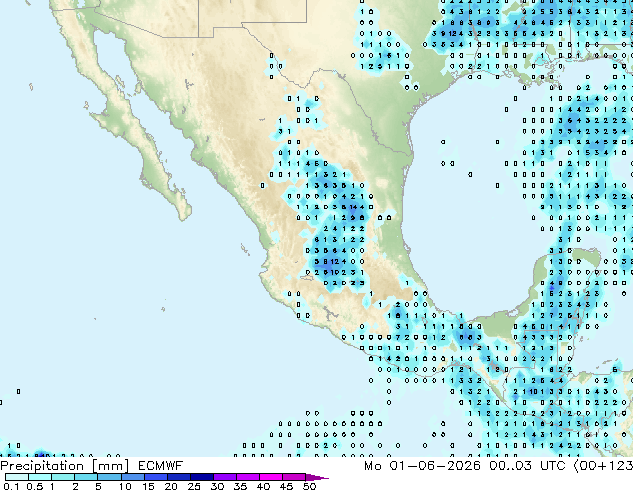This screenshot has width=634, height=490.
Task: Click the "40" legend value label
Action: click(x=263, y=486)
